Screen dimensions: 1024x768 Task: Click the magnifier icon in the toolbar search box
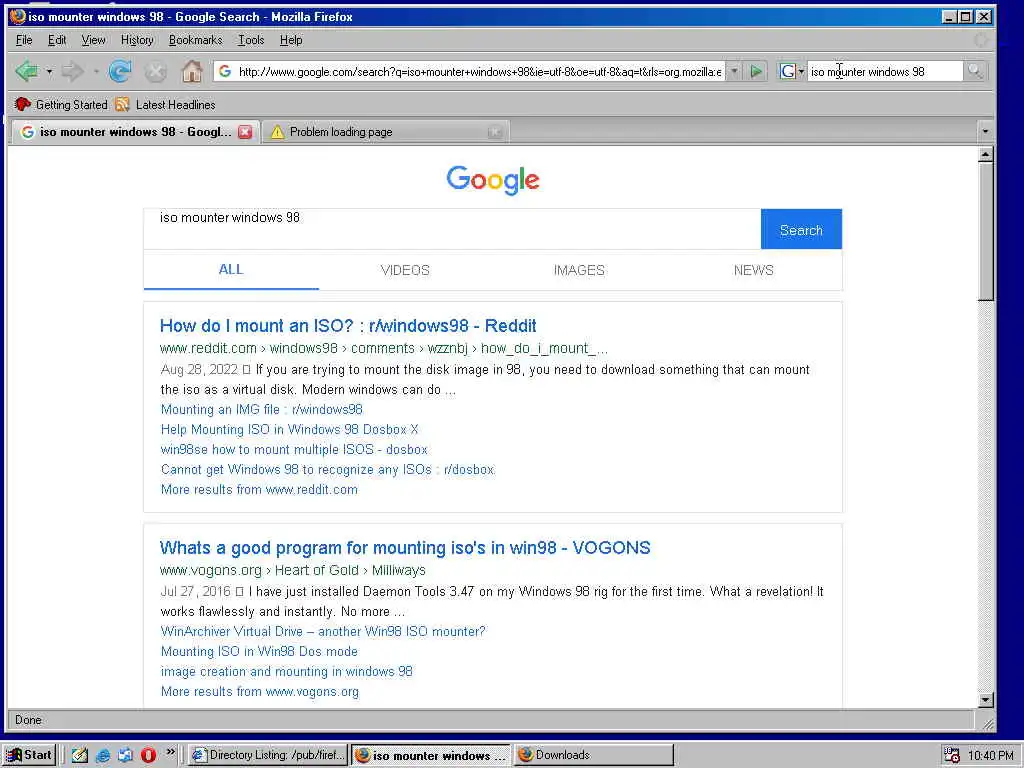click(974, 71)
